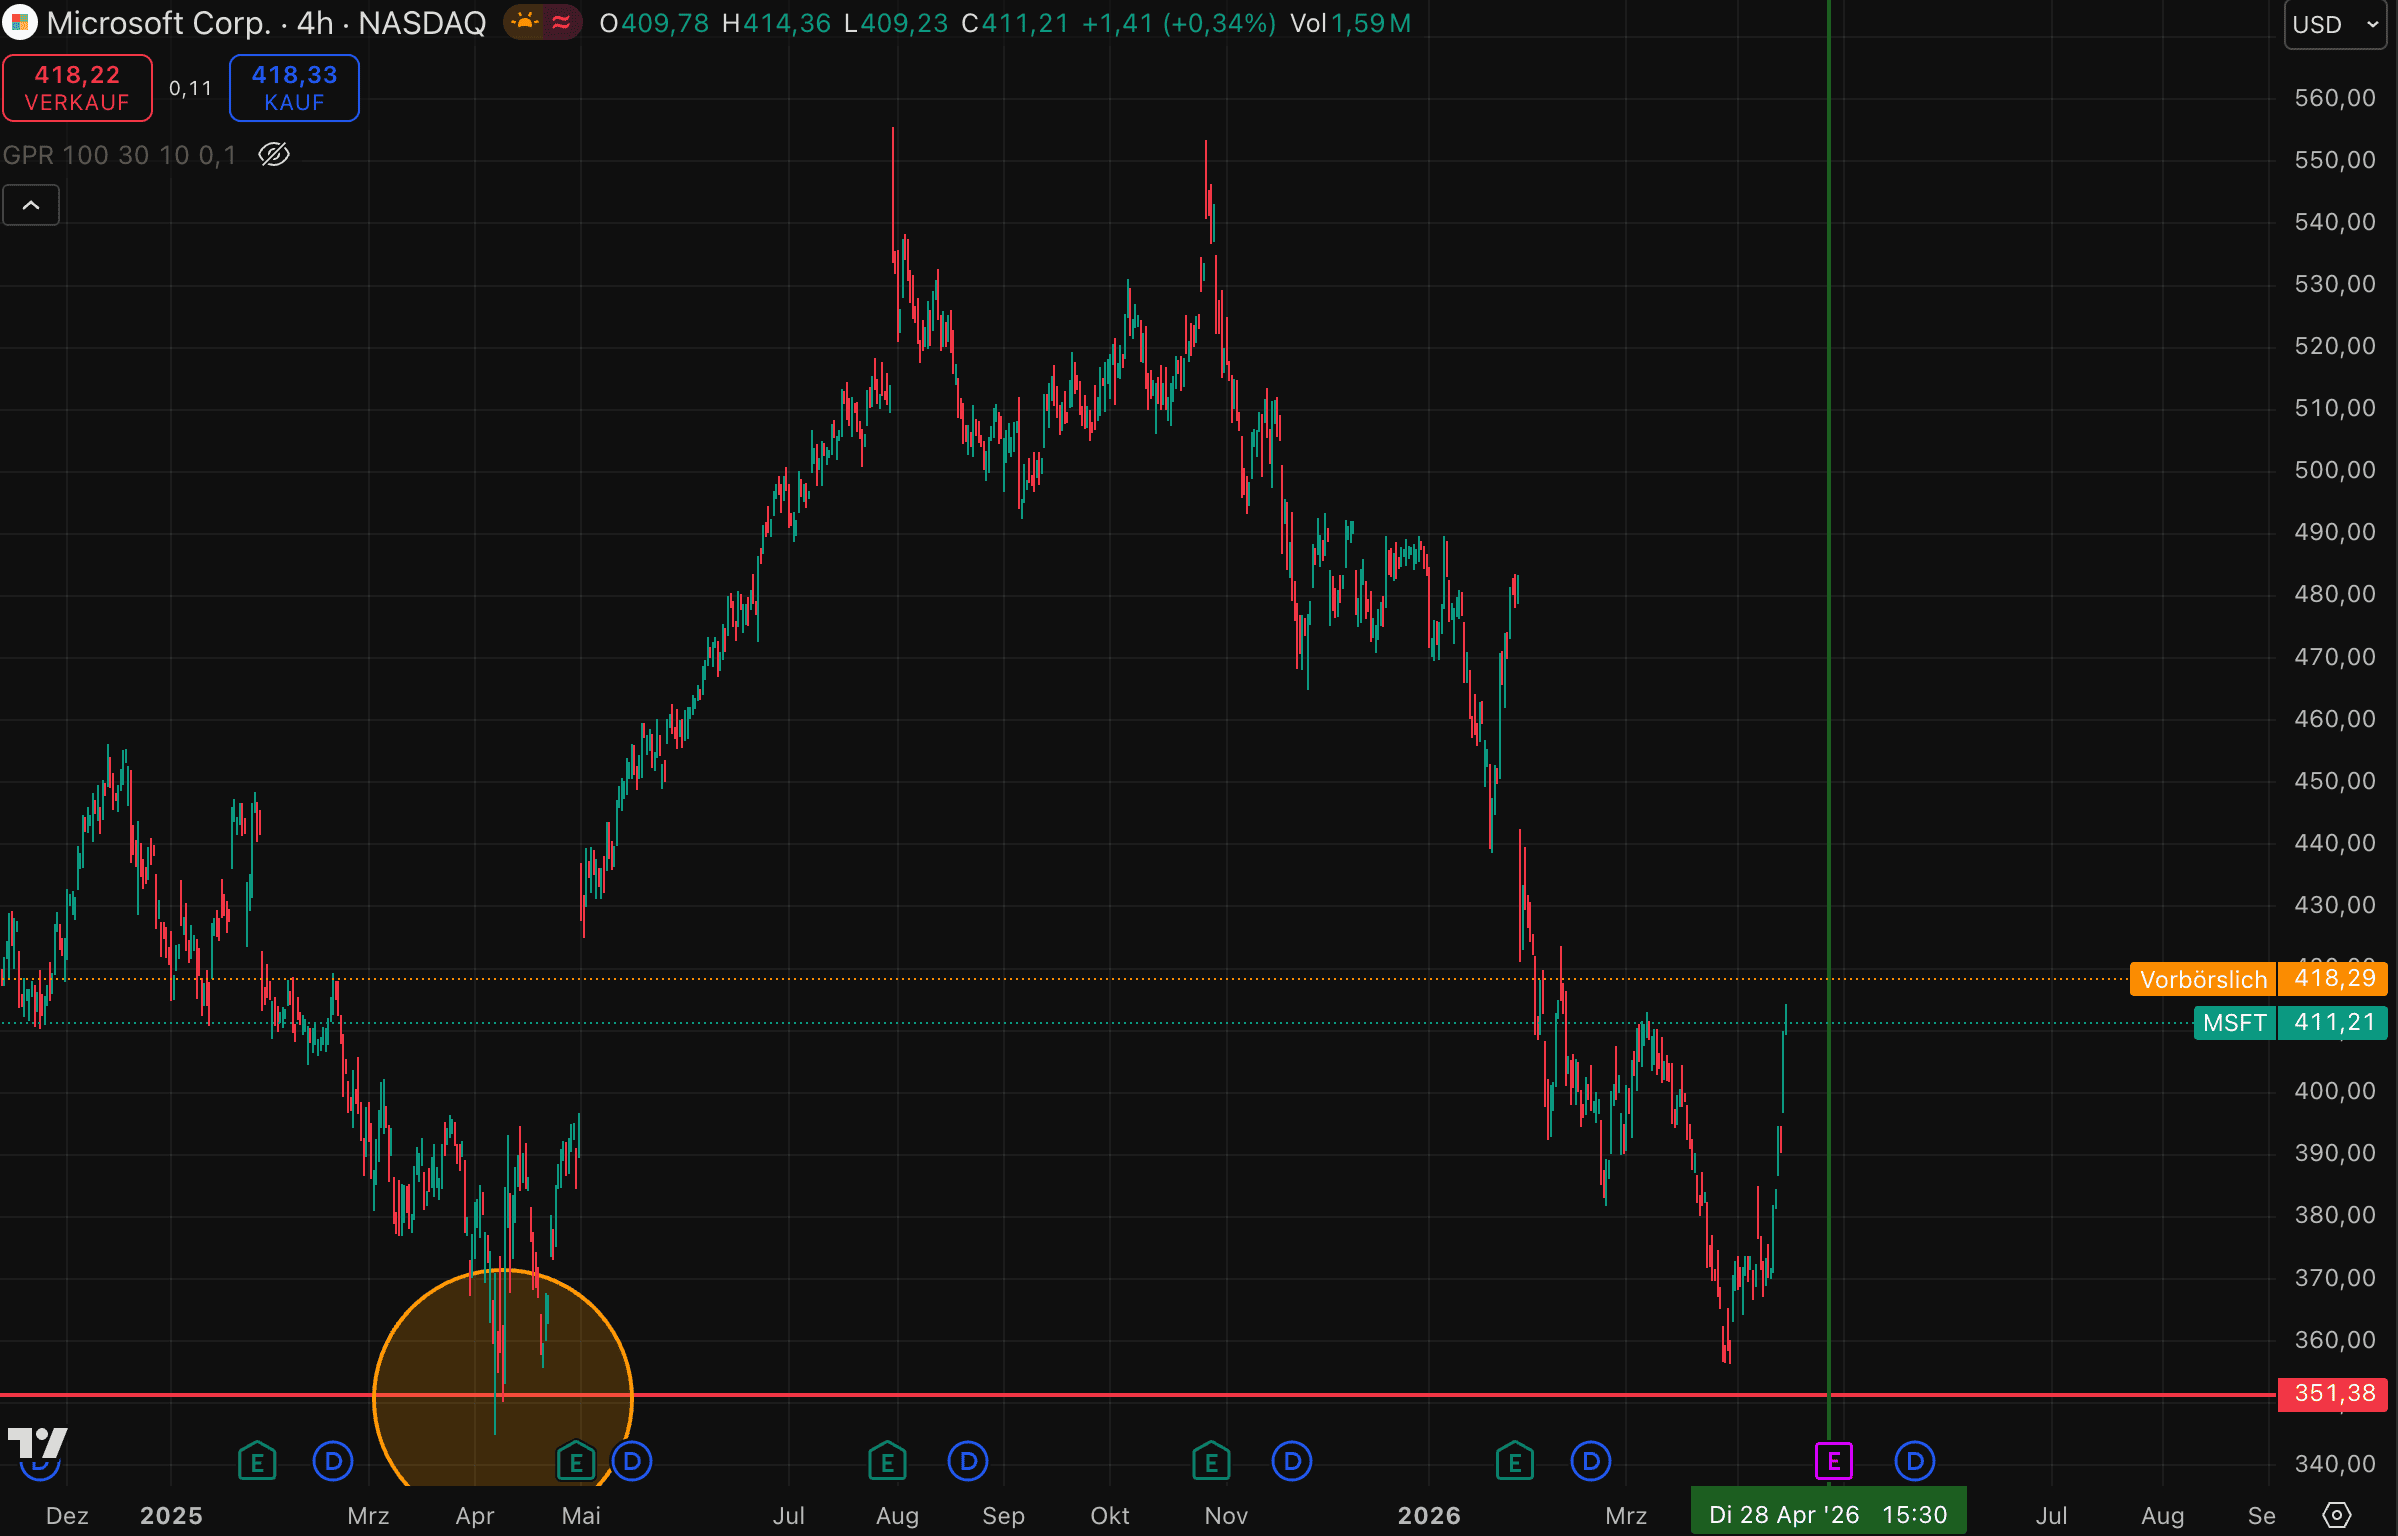Click the Vorbörslich 418,29 price label
Screen dimensions: 2398x1536
[2257, 978]
